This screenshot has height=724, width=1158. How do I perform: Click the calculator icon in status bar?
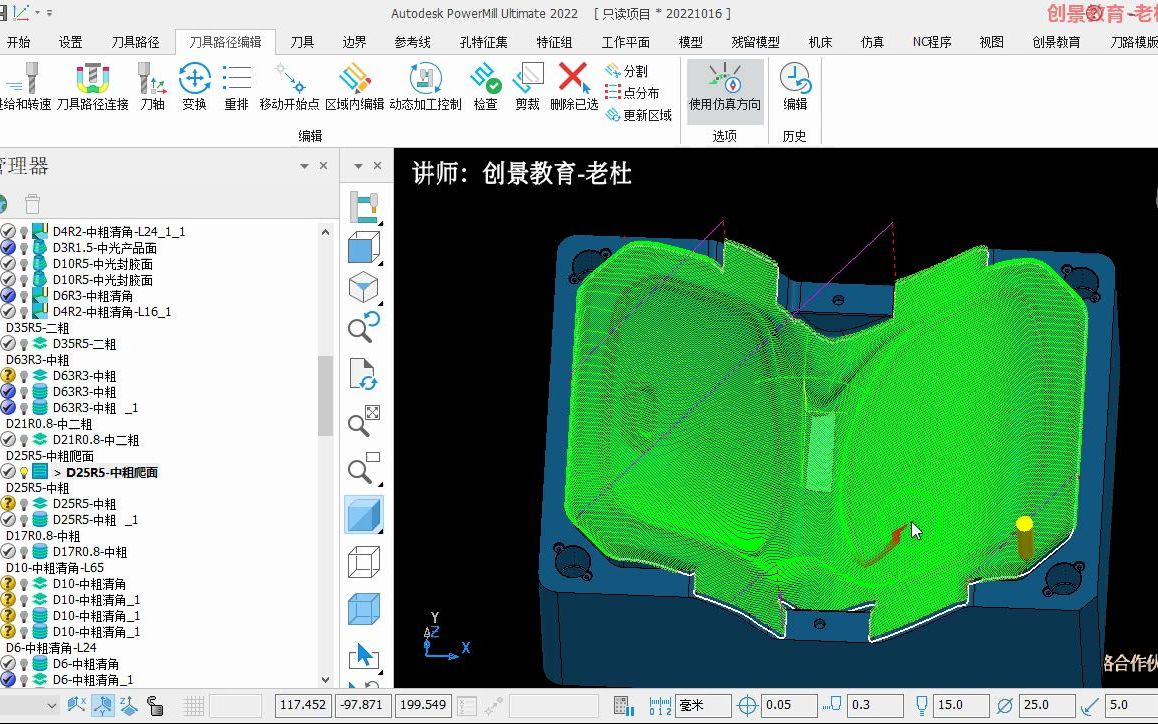click(x=623, y=706)
